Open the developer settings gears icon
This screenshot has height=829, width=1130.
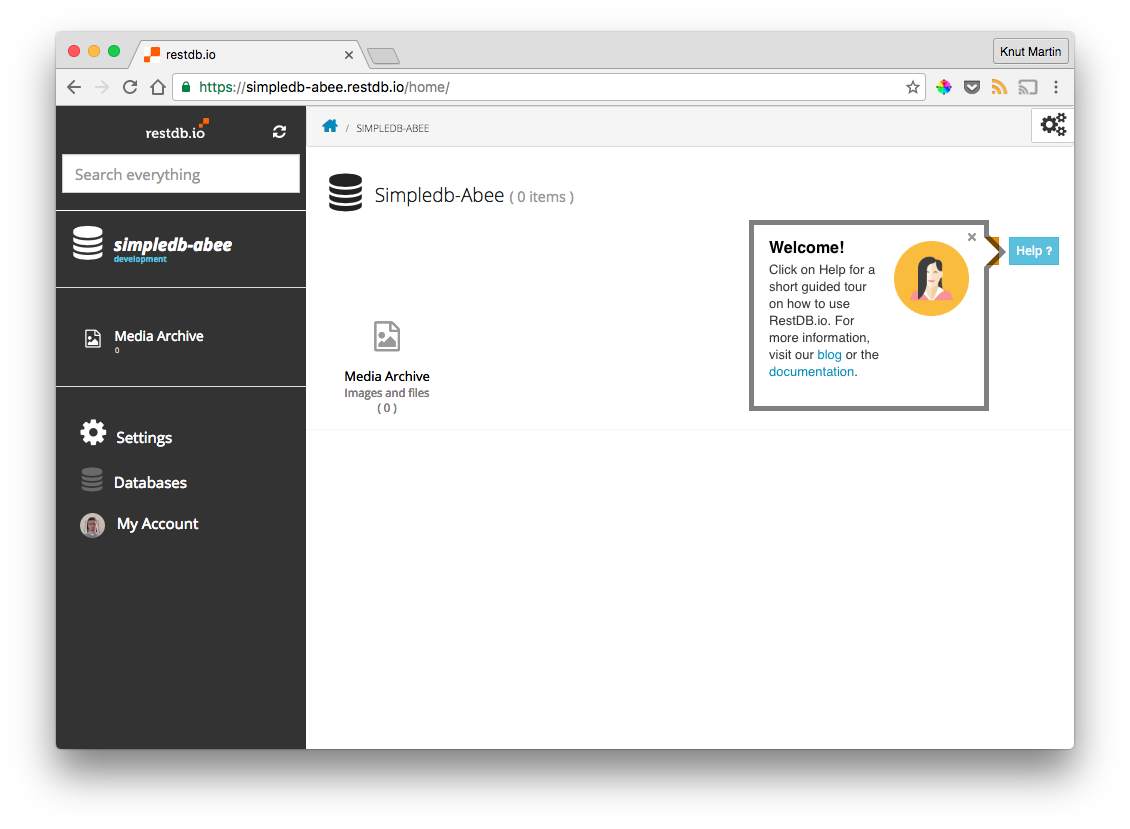(x=1053, y=125)
